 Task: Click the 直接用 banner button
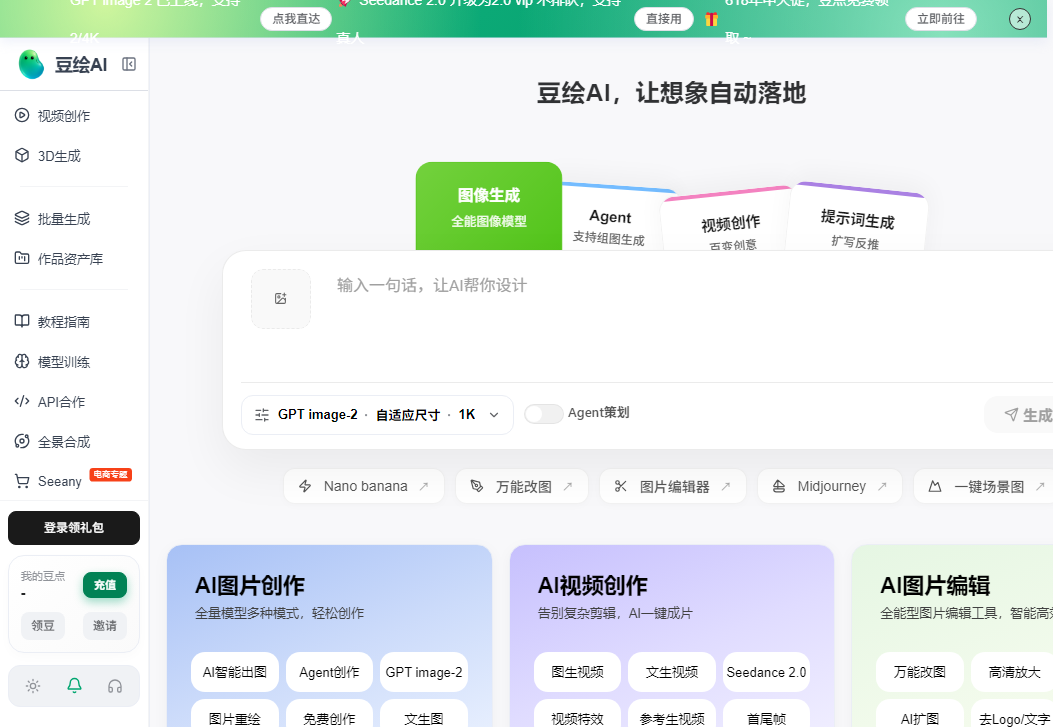[663, 19]
